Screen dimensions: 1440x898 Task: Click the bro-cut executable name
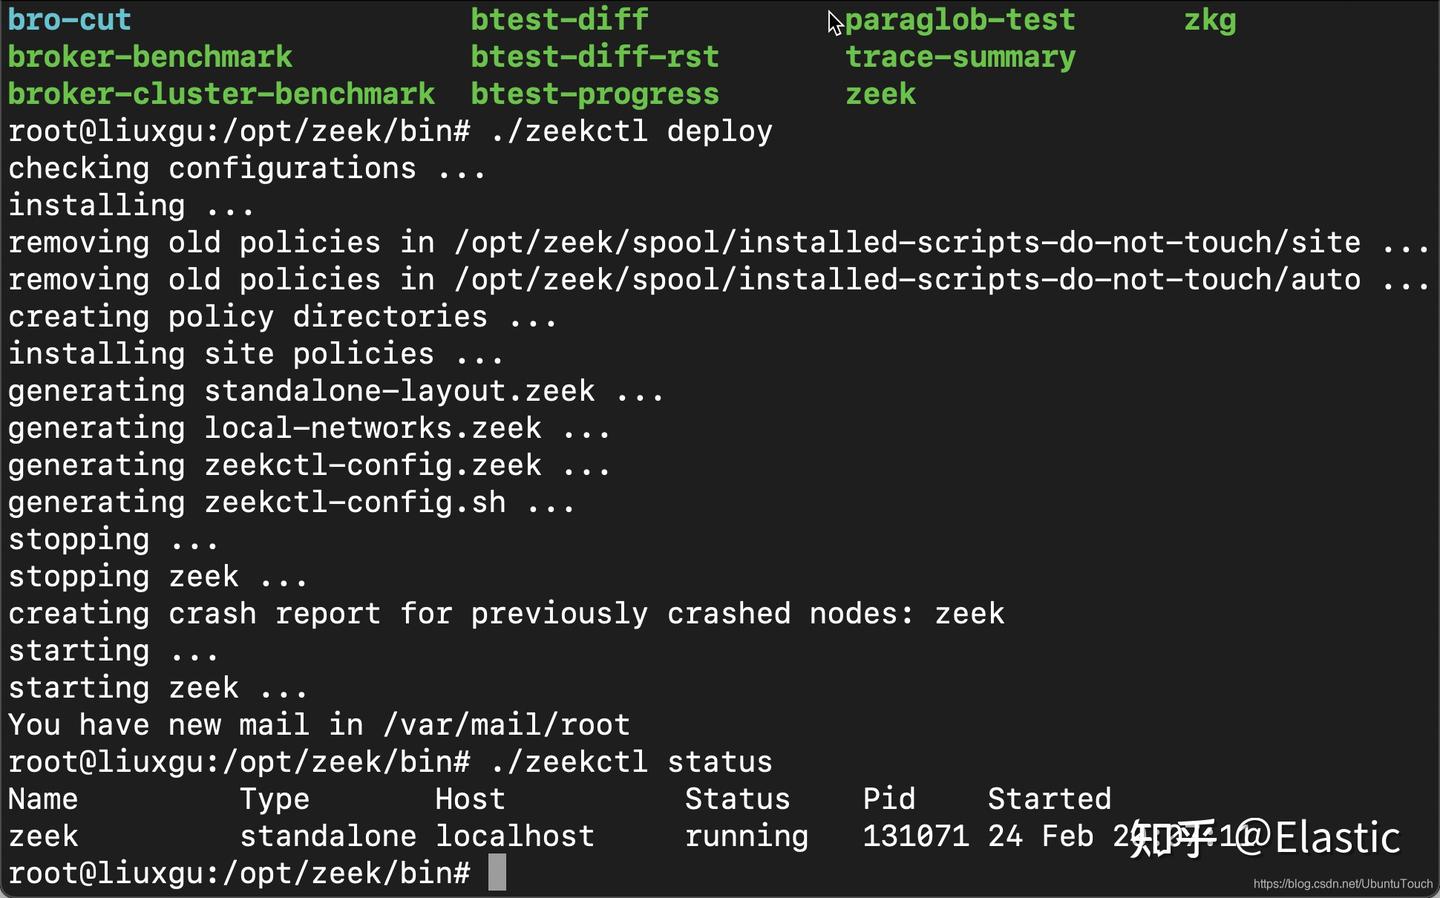[x=69, y=19]
